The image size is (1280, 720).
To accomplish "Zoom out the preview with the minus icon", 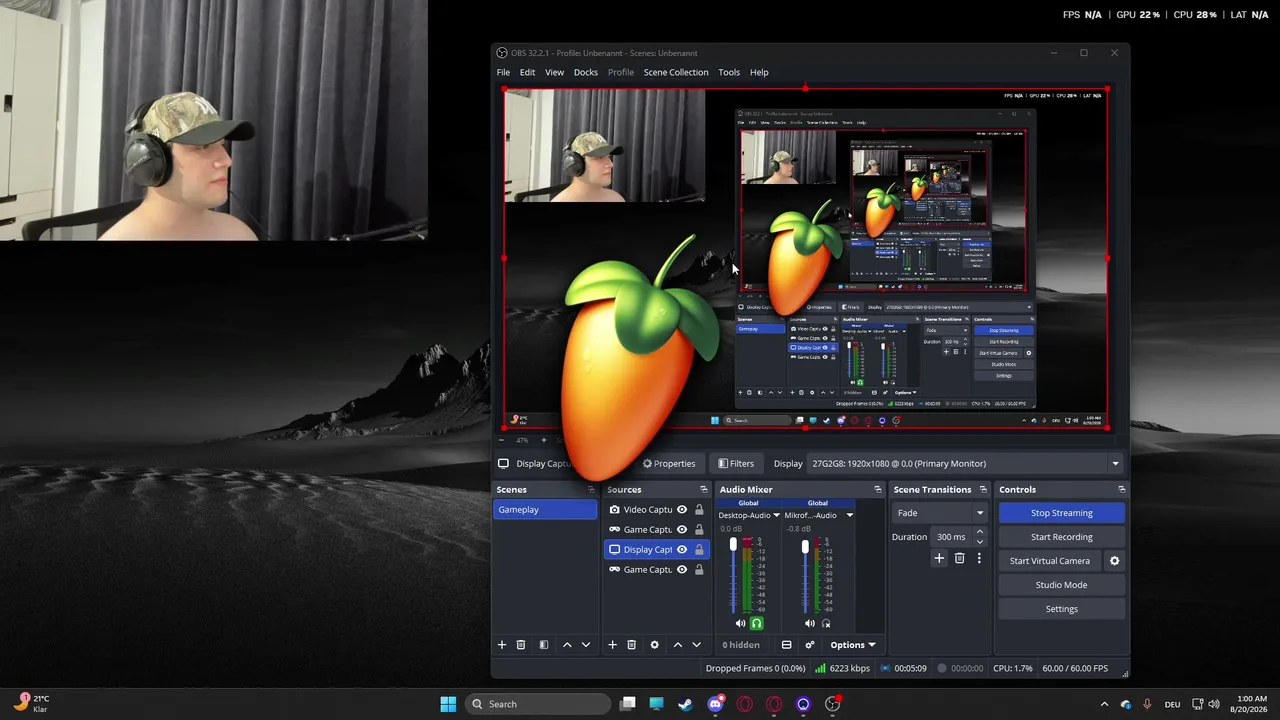I will (502, 440).
